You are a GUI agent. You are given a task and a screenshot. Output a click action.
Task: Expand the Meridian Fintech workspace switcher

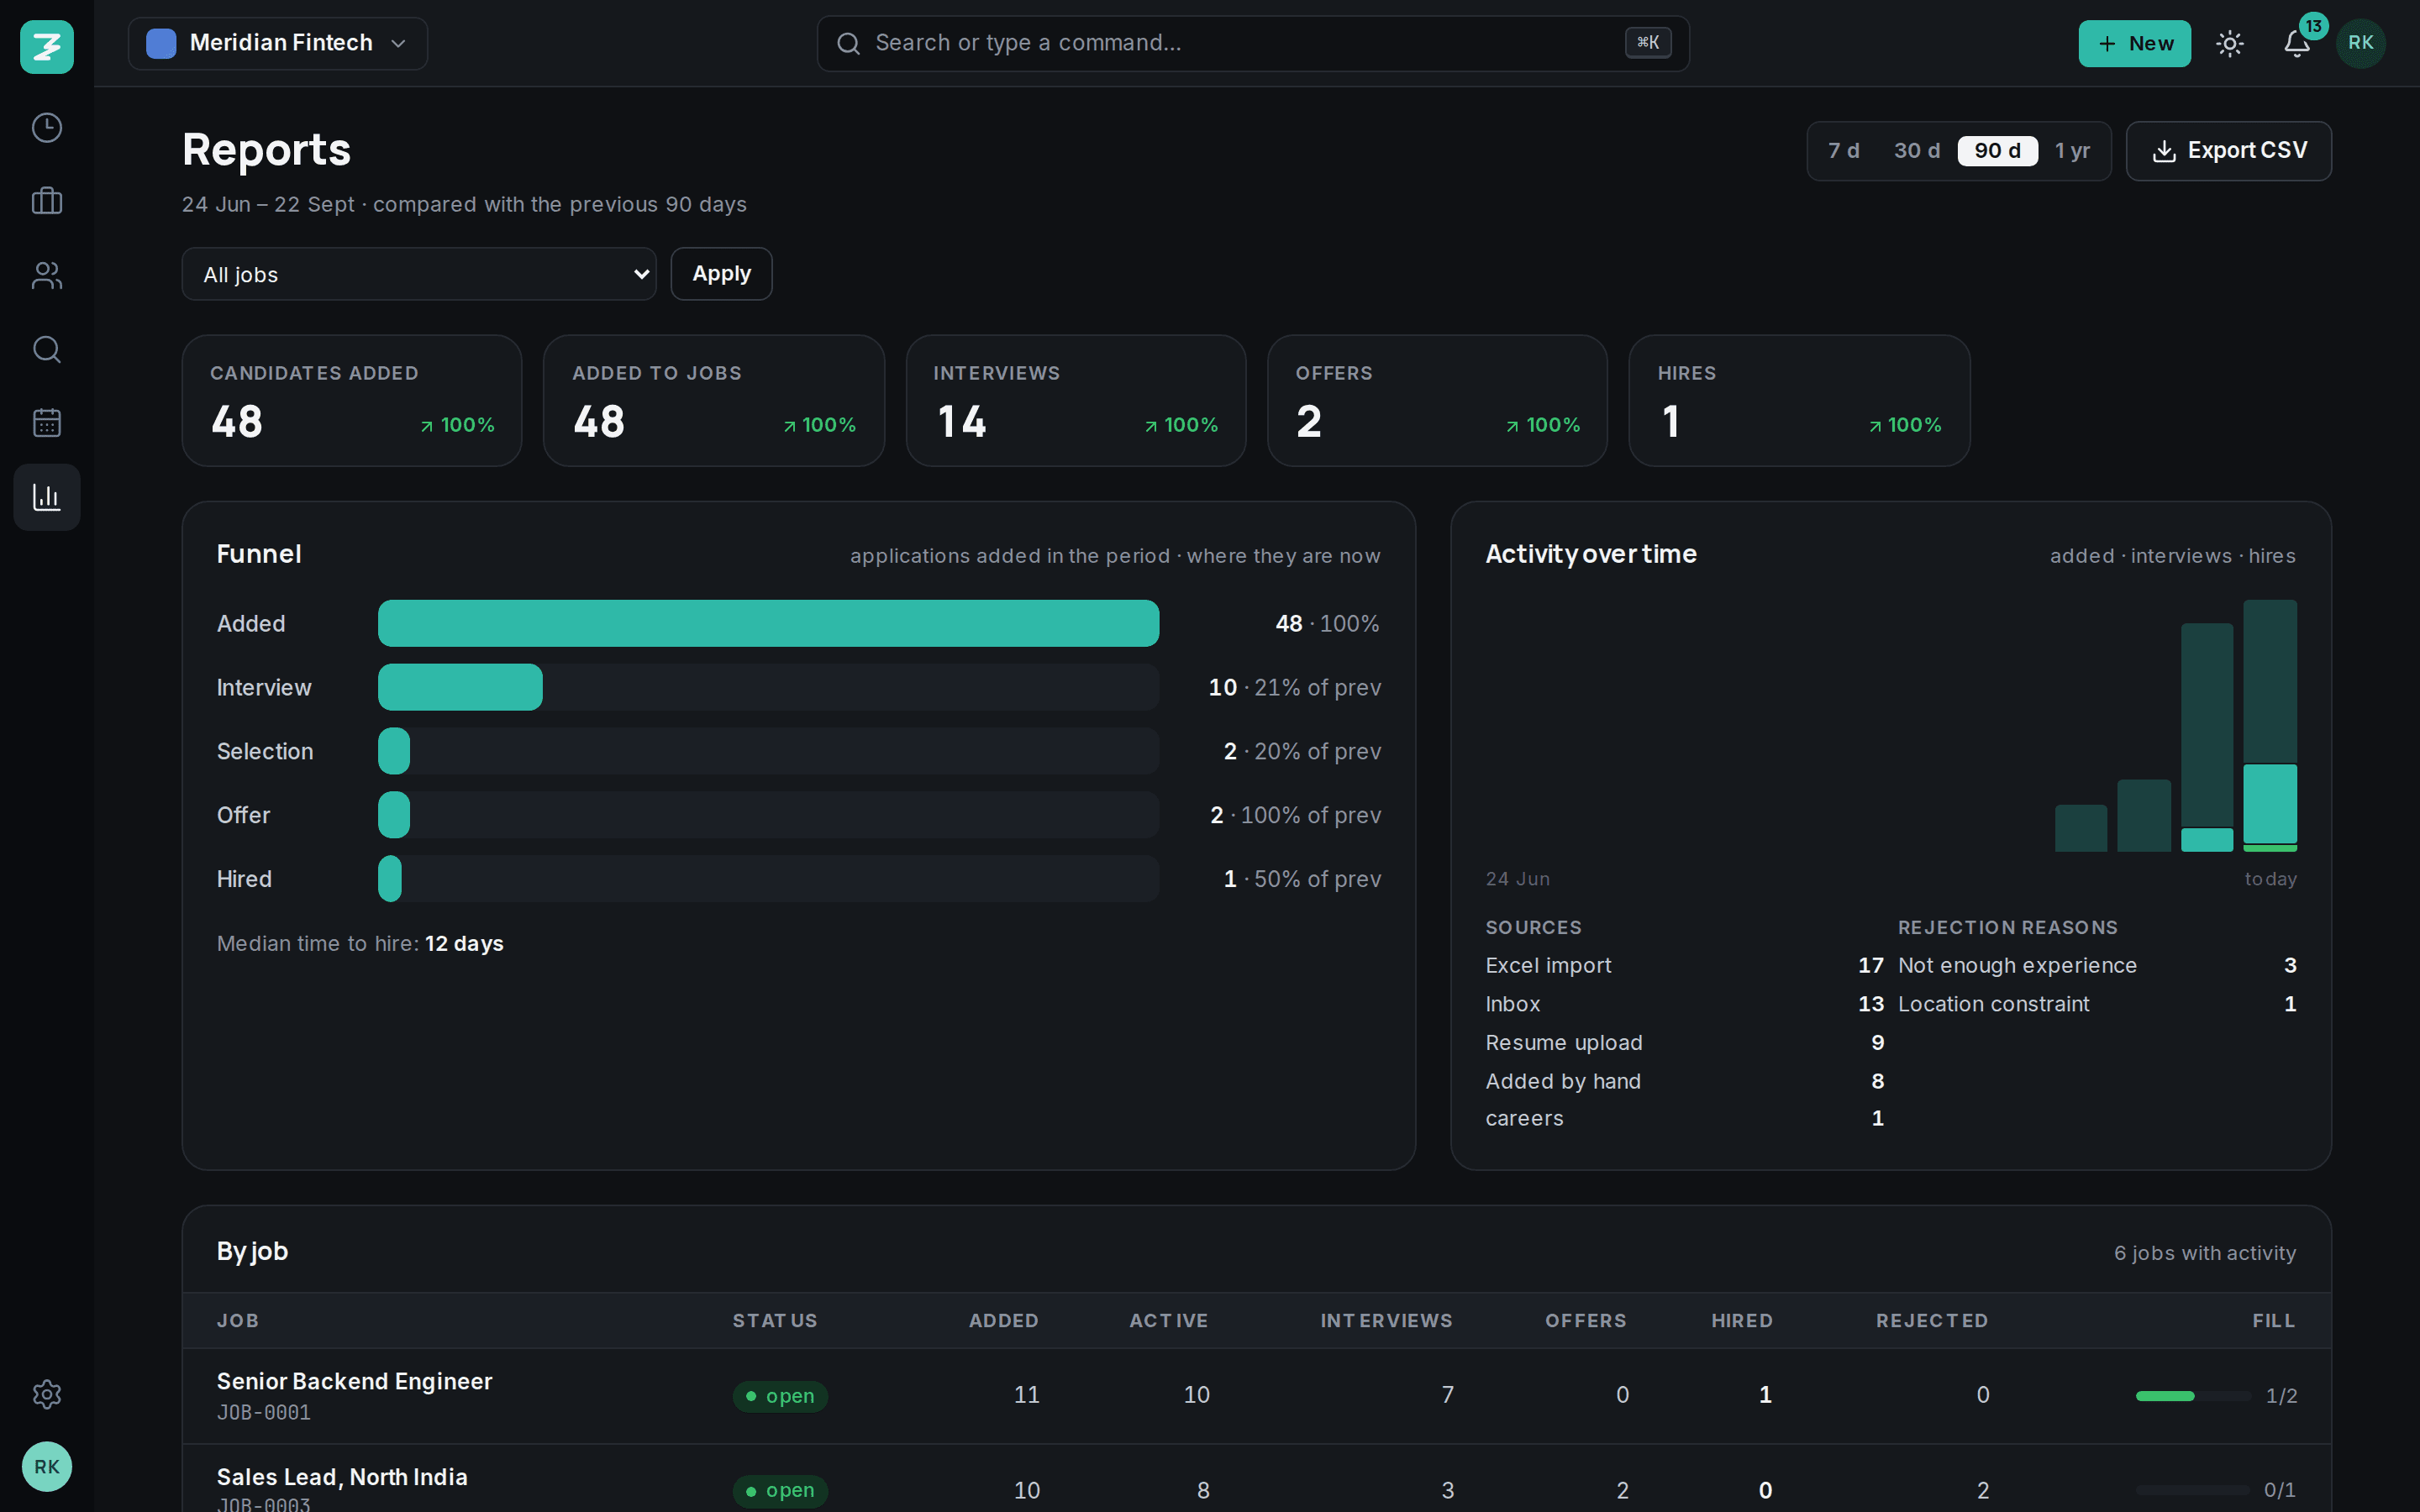(x=278, y=43)
